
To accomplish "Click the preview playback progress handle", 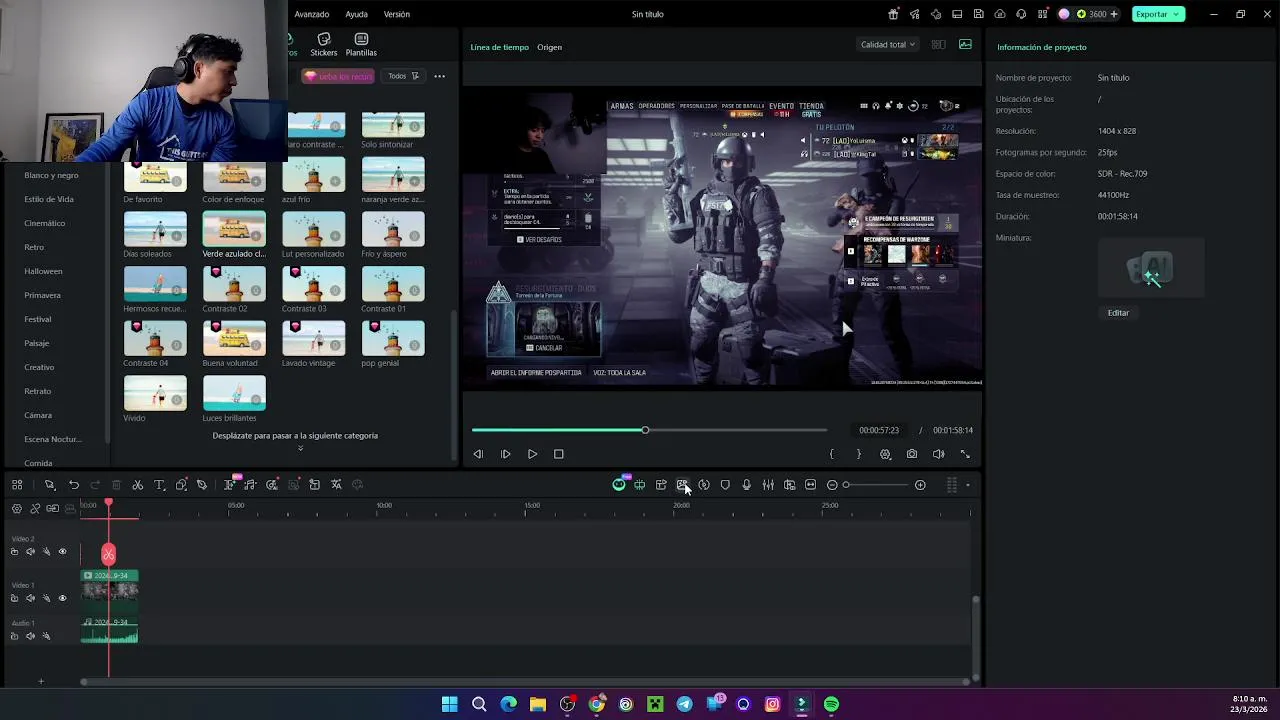I will click(x=645, y=430).
